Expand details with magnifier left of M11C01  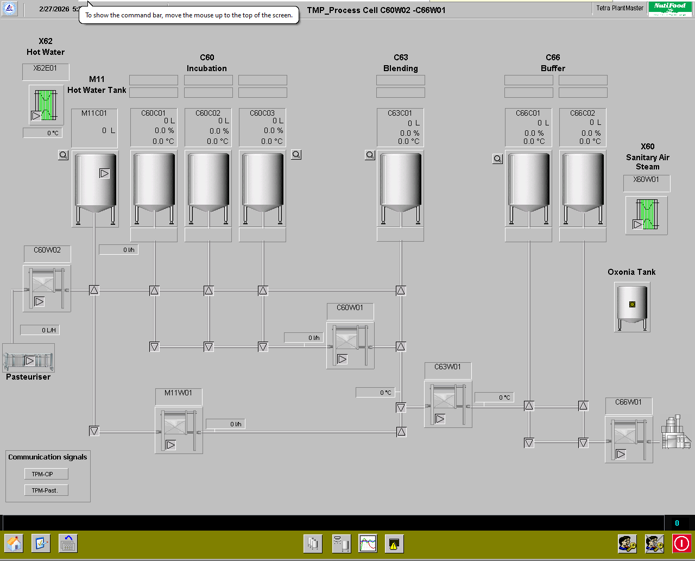click(63, 155)
